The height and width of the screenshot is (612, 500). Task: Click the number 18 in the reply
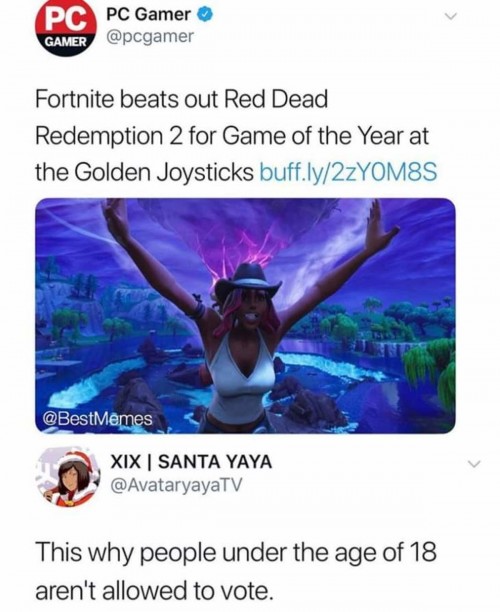[423, 553]
